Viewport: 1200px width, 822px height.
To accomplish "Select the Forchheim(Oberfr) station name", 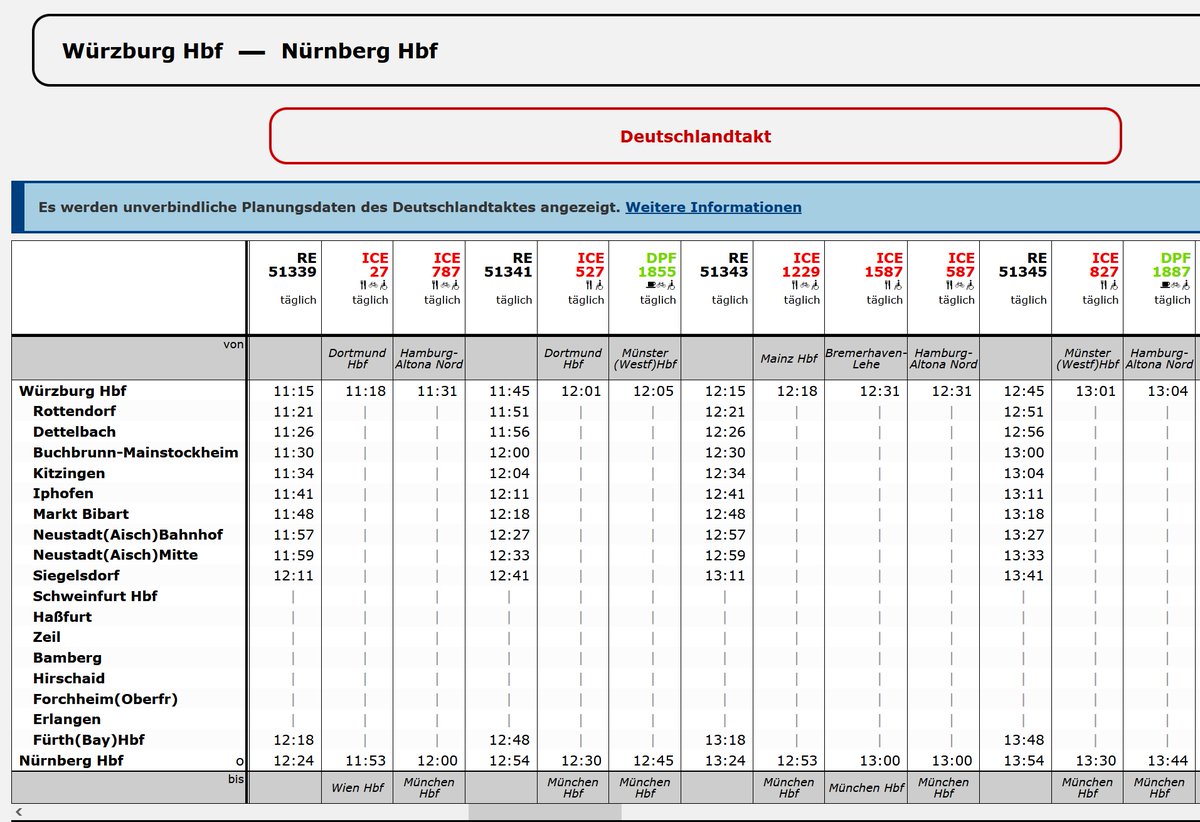I will tap(105, 698).
